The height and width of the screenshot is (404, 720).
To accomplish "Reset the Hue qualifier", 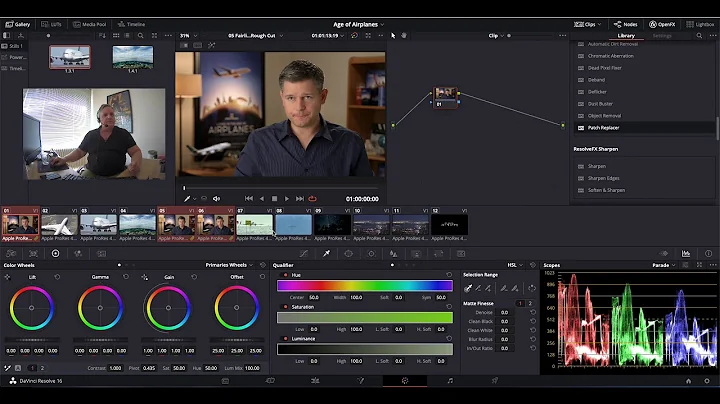I will 449,275.
